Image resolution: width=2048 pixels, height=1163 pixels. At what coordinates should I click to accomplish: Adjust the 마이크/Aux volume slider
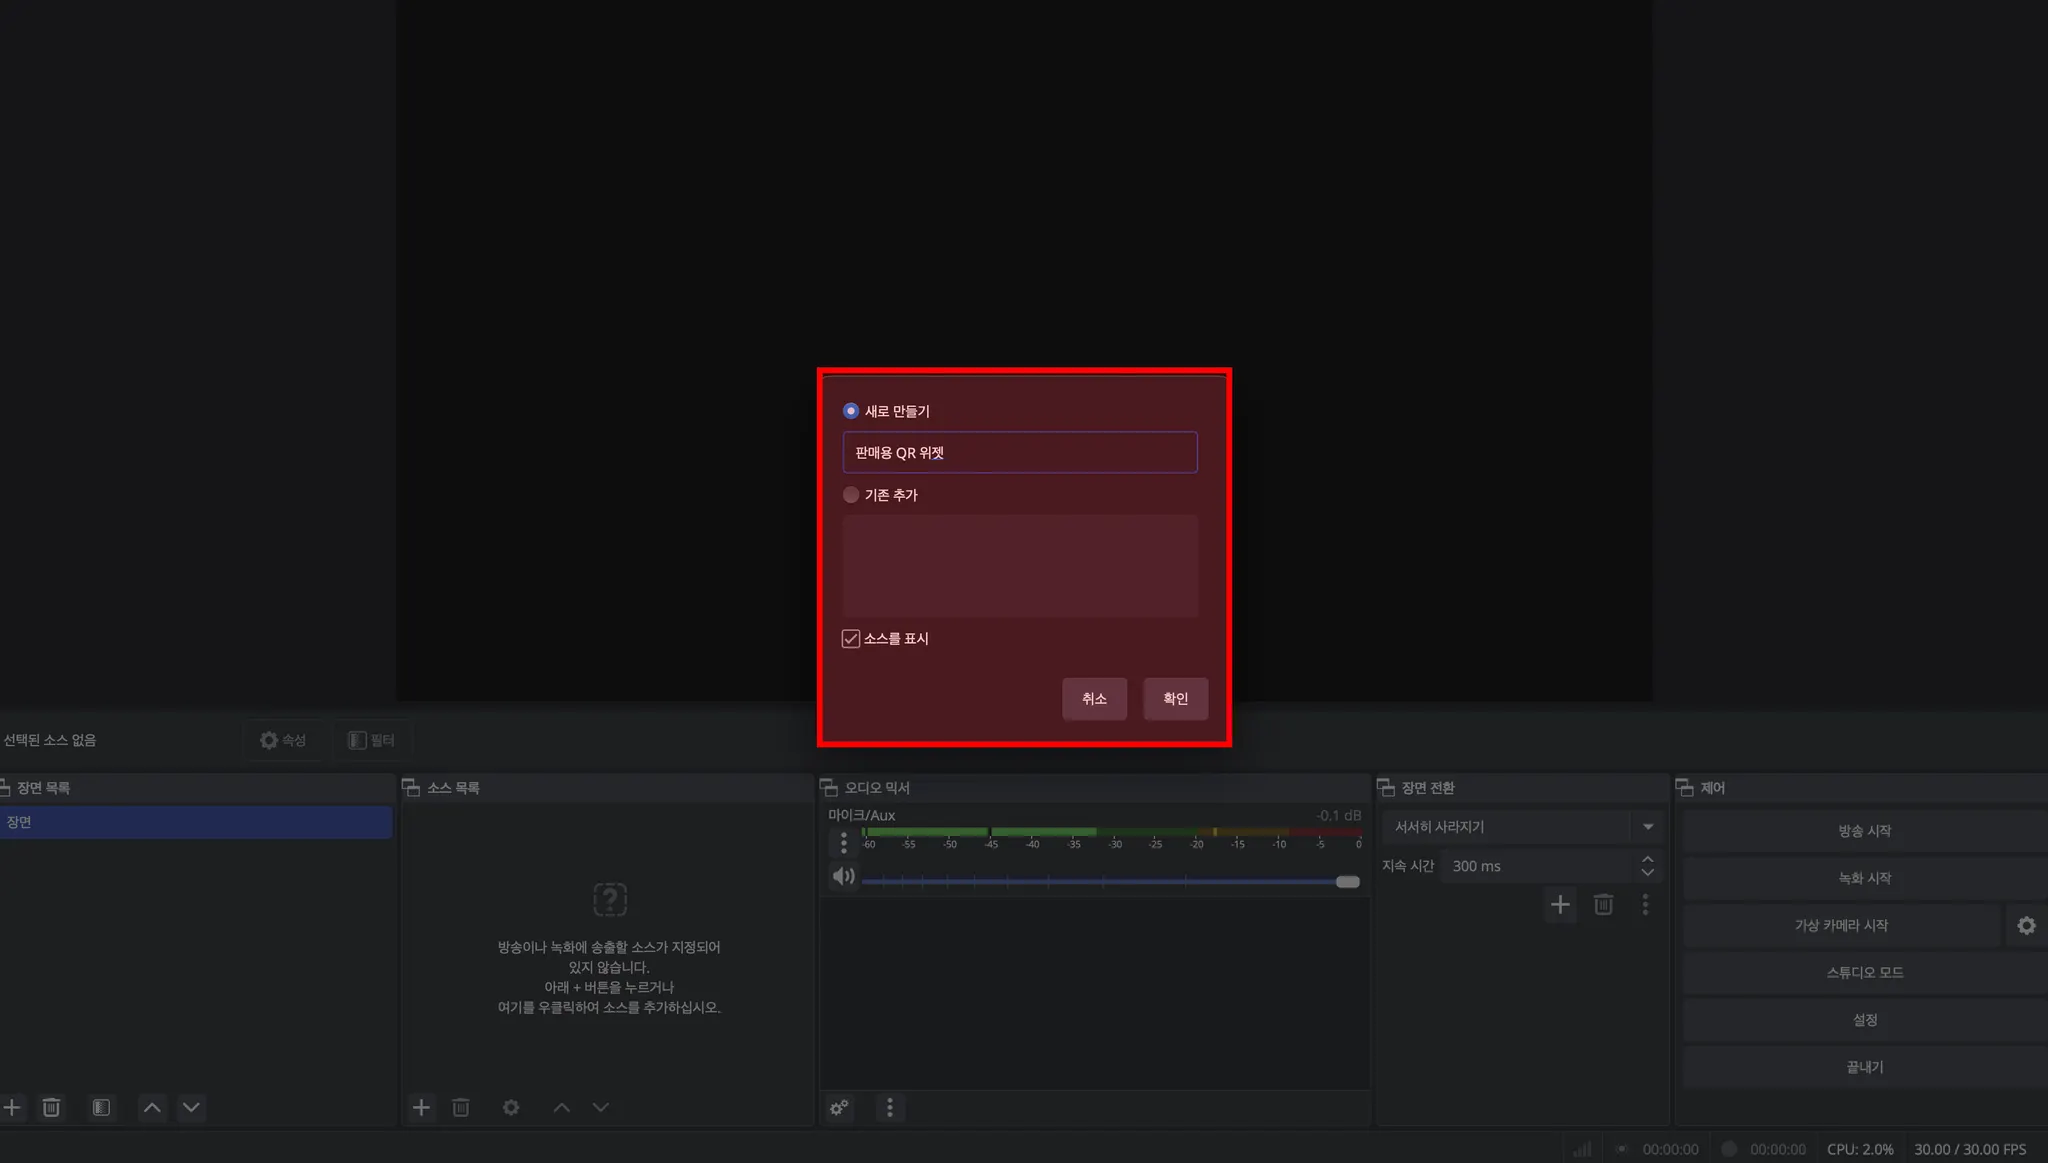point(1347,882)
